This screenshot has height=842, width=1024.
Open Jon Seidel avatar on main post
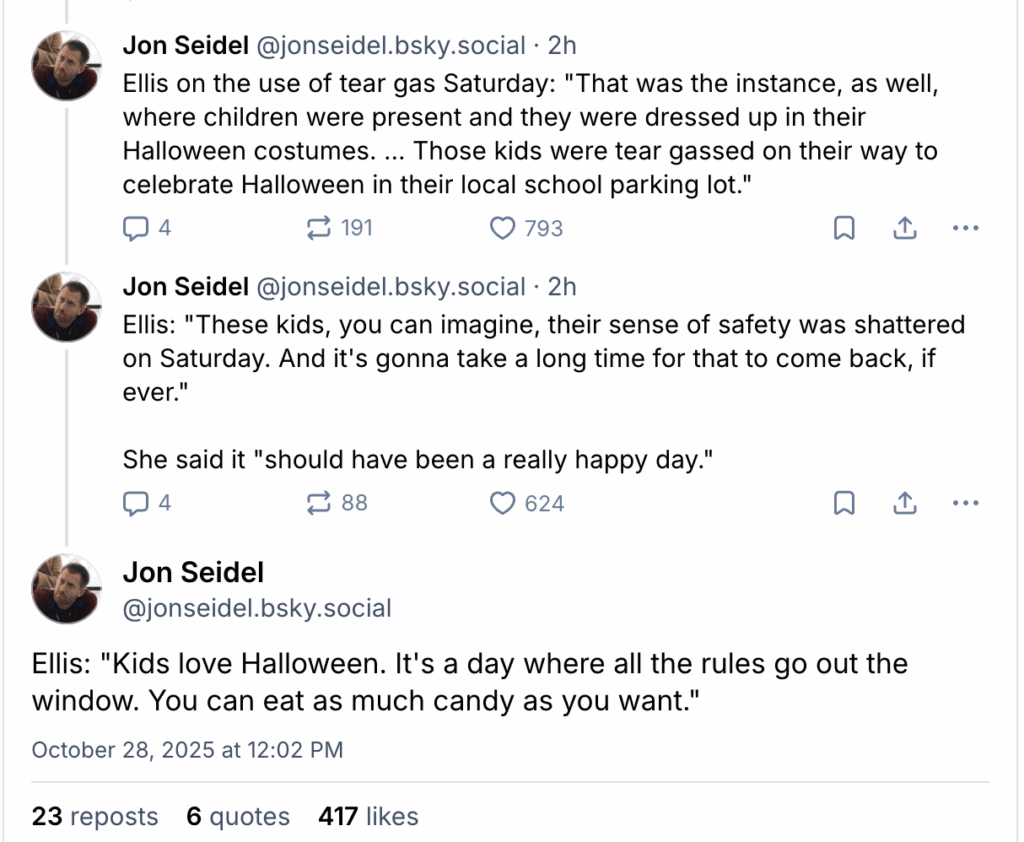[x=66, y=589]
